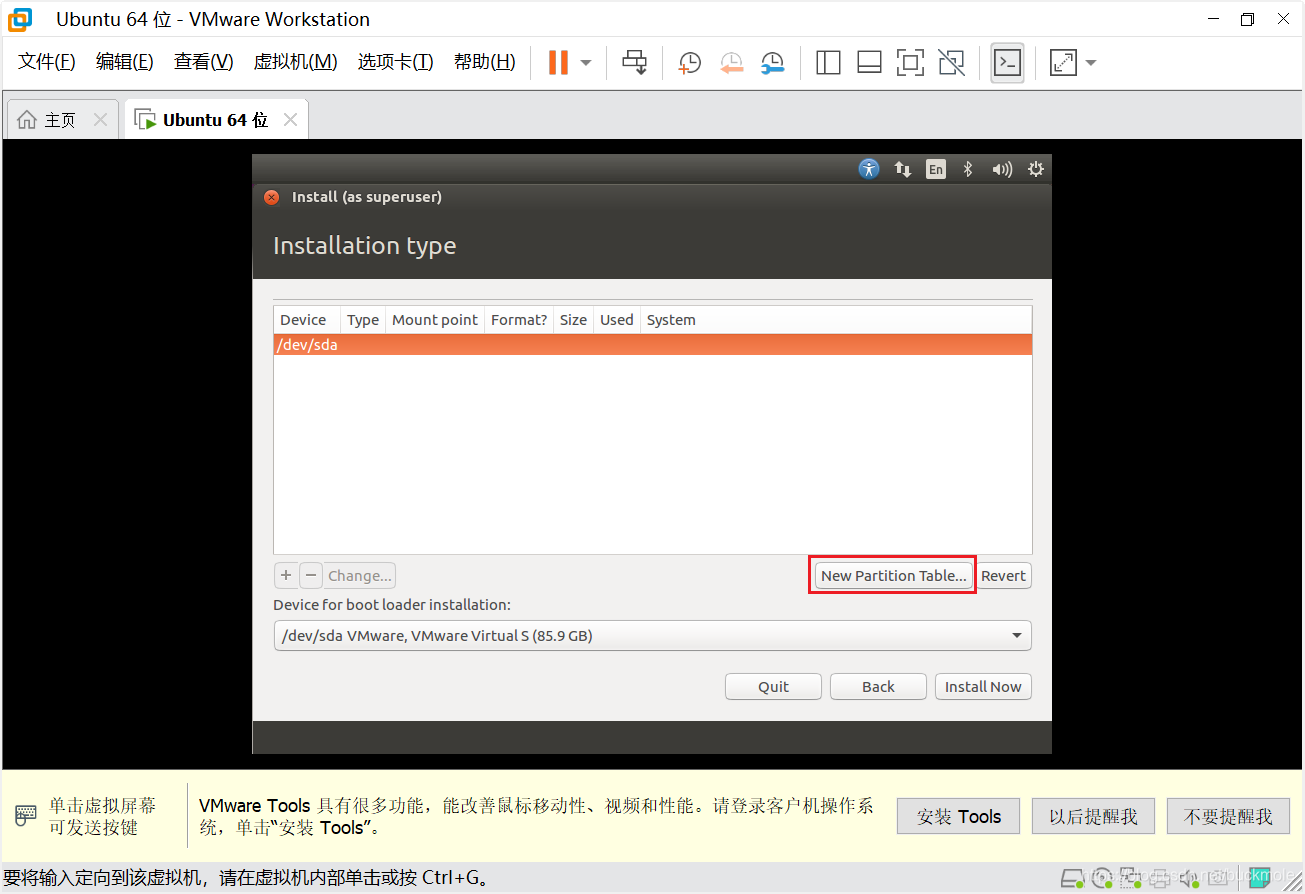Open the Ubuntu accessibility indicator
This screenshot has height=894, width=1305.
(x=869, y=169)
